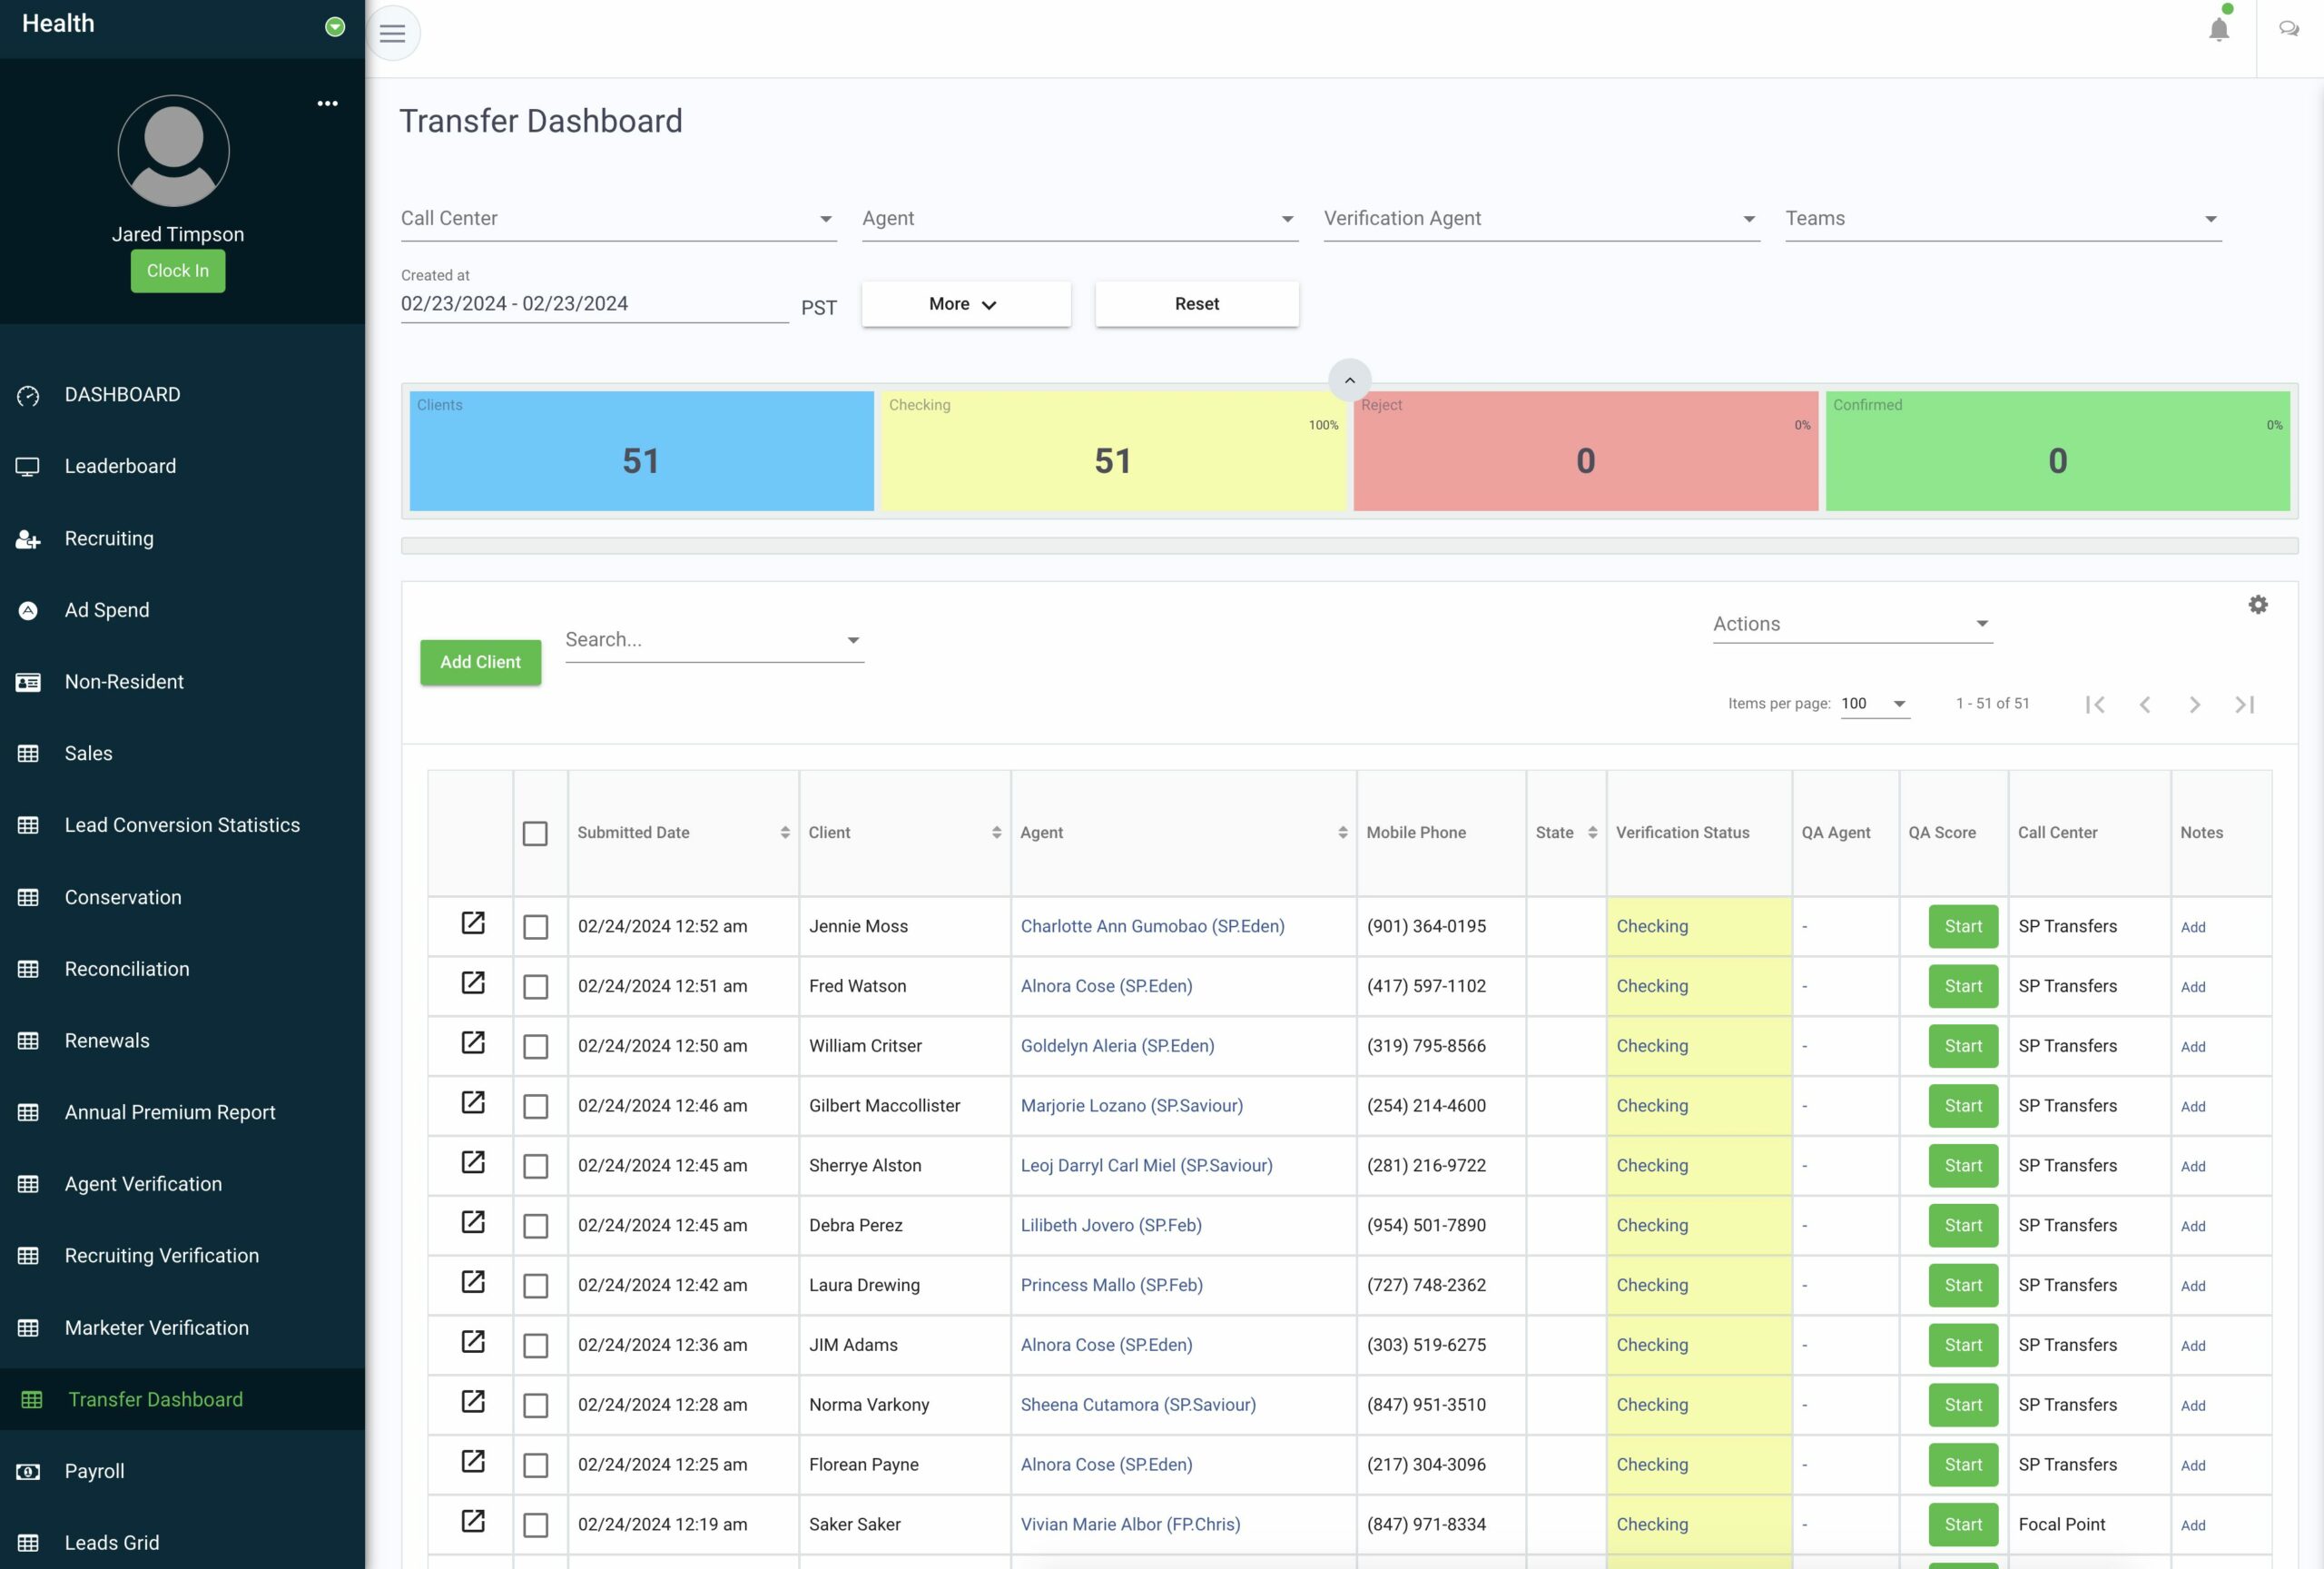Sort by Client column arrows
This screenshot has height=1569, width=2324.
click(x=996, y=832)
